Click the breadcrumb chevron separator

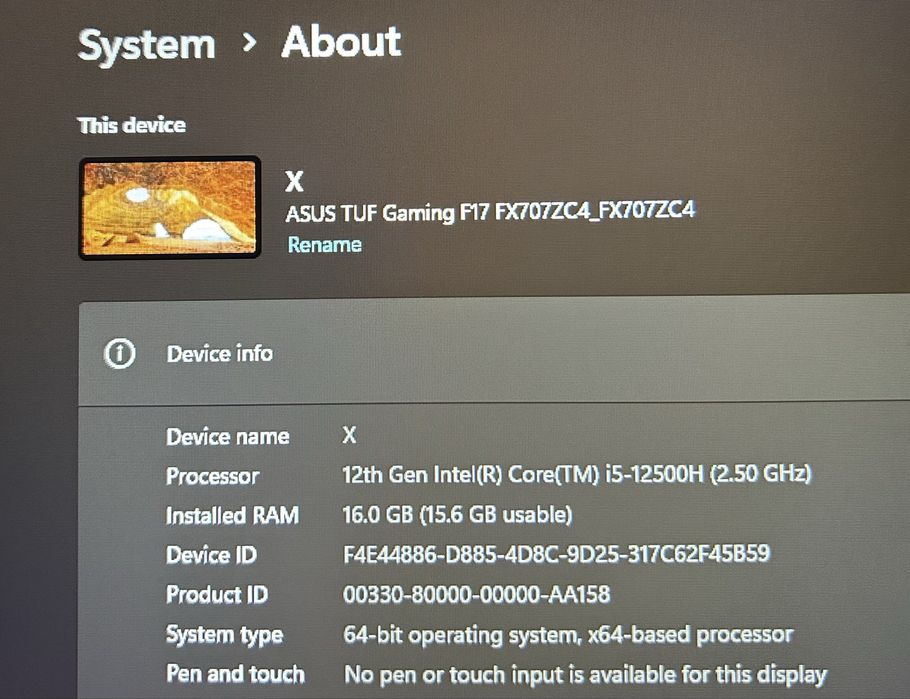click(249, 42)
